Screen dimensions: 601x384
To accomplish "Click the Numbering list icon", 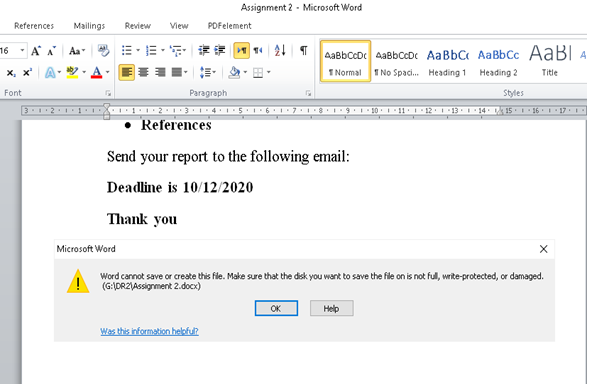I will 151,50.
